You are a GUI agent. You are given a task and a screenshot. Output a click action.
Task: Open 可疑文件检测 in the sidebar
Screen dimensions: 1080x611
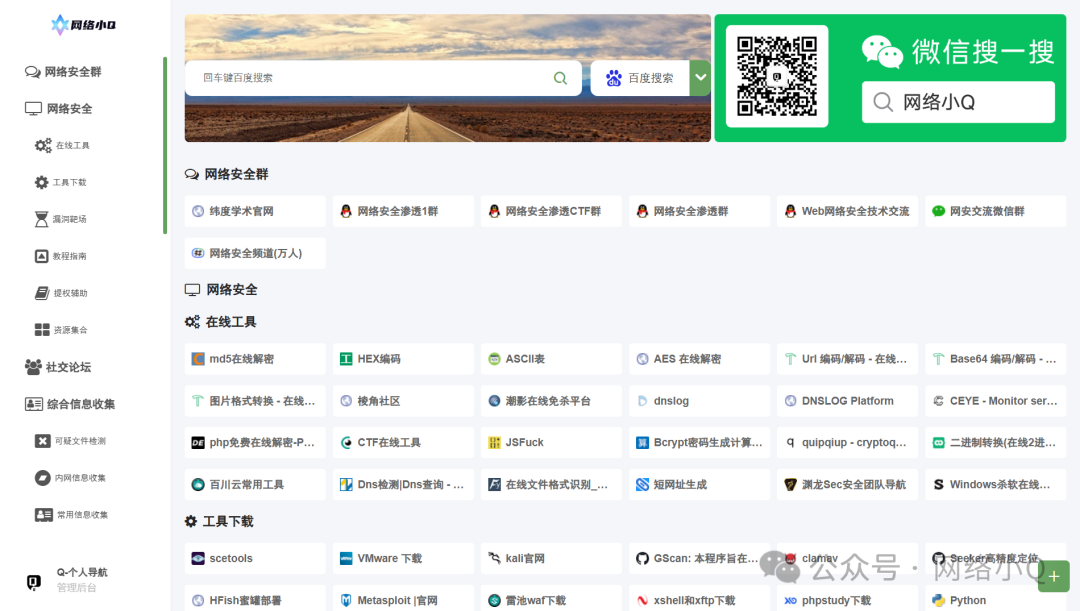[71, 441]
